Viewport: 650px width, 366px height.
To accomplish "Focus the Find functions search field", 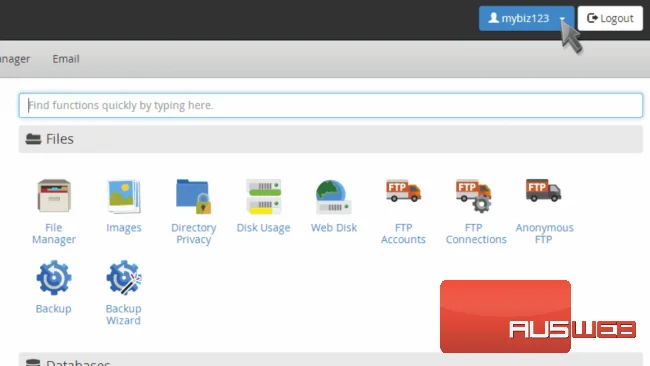I will tap(331, 105).
